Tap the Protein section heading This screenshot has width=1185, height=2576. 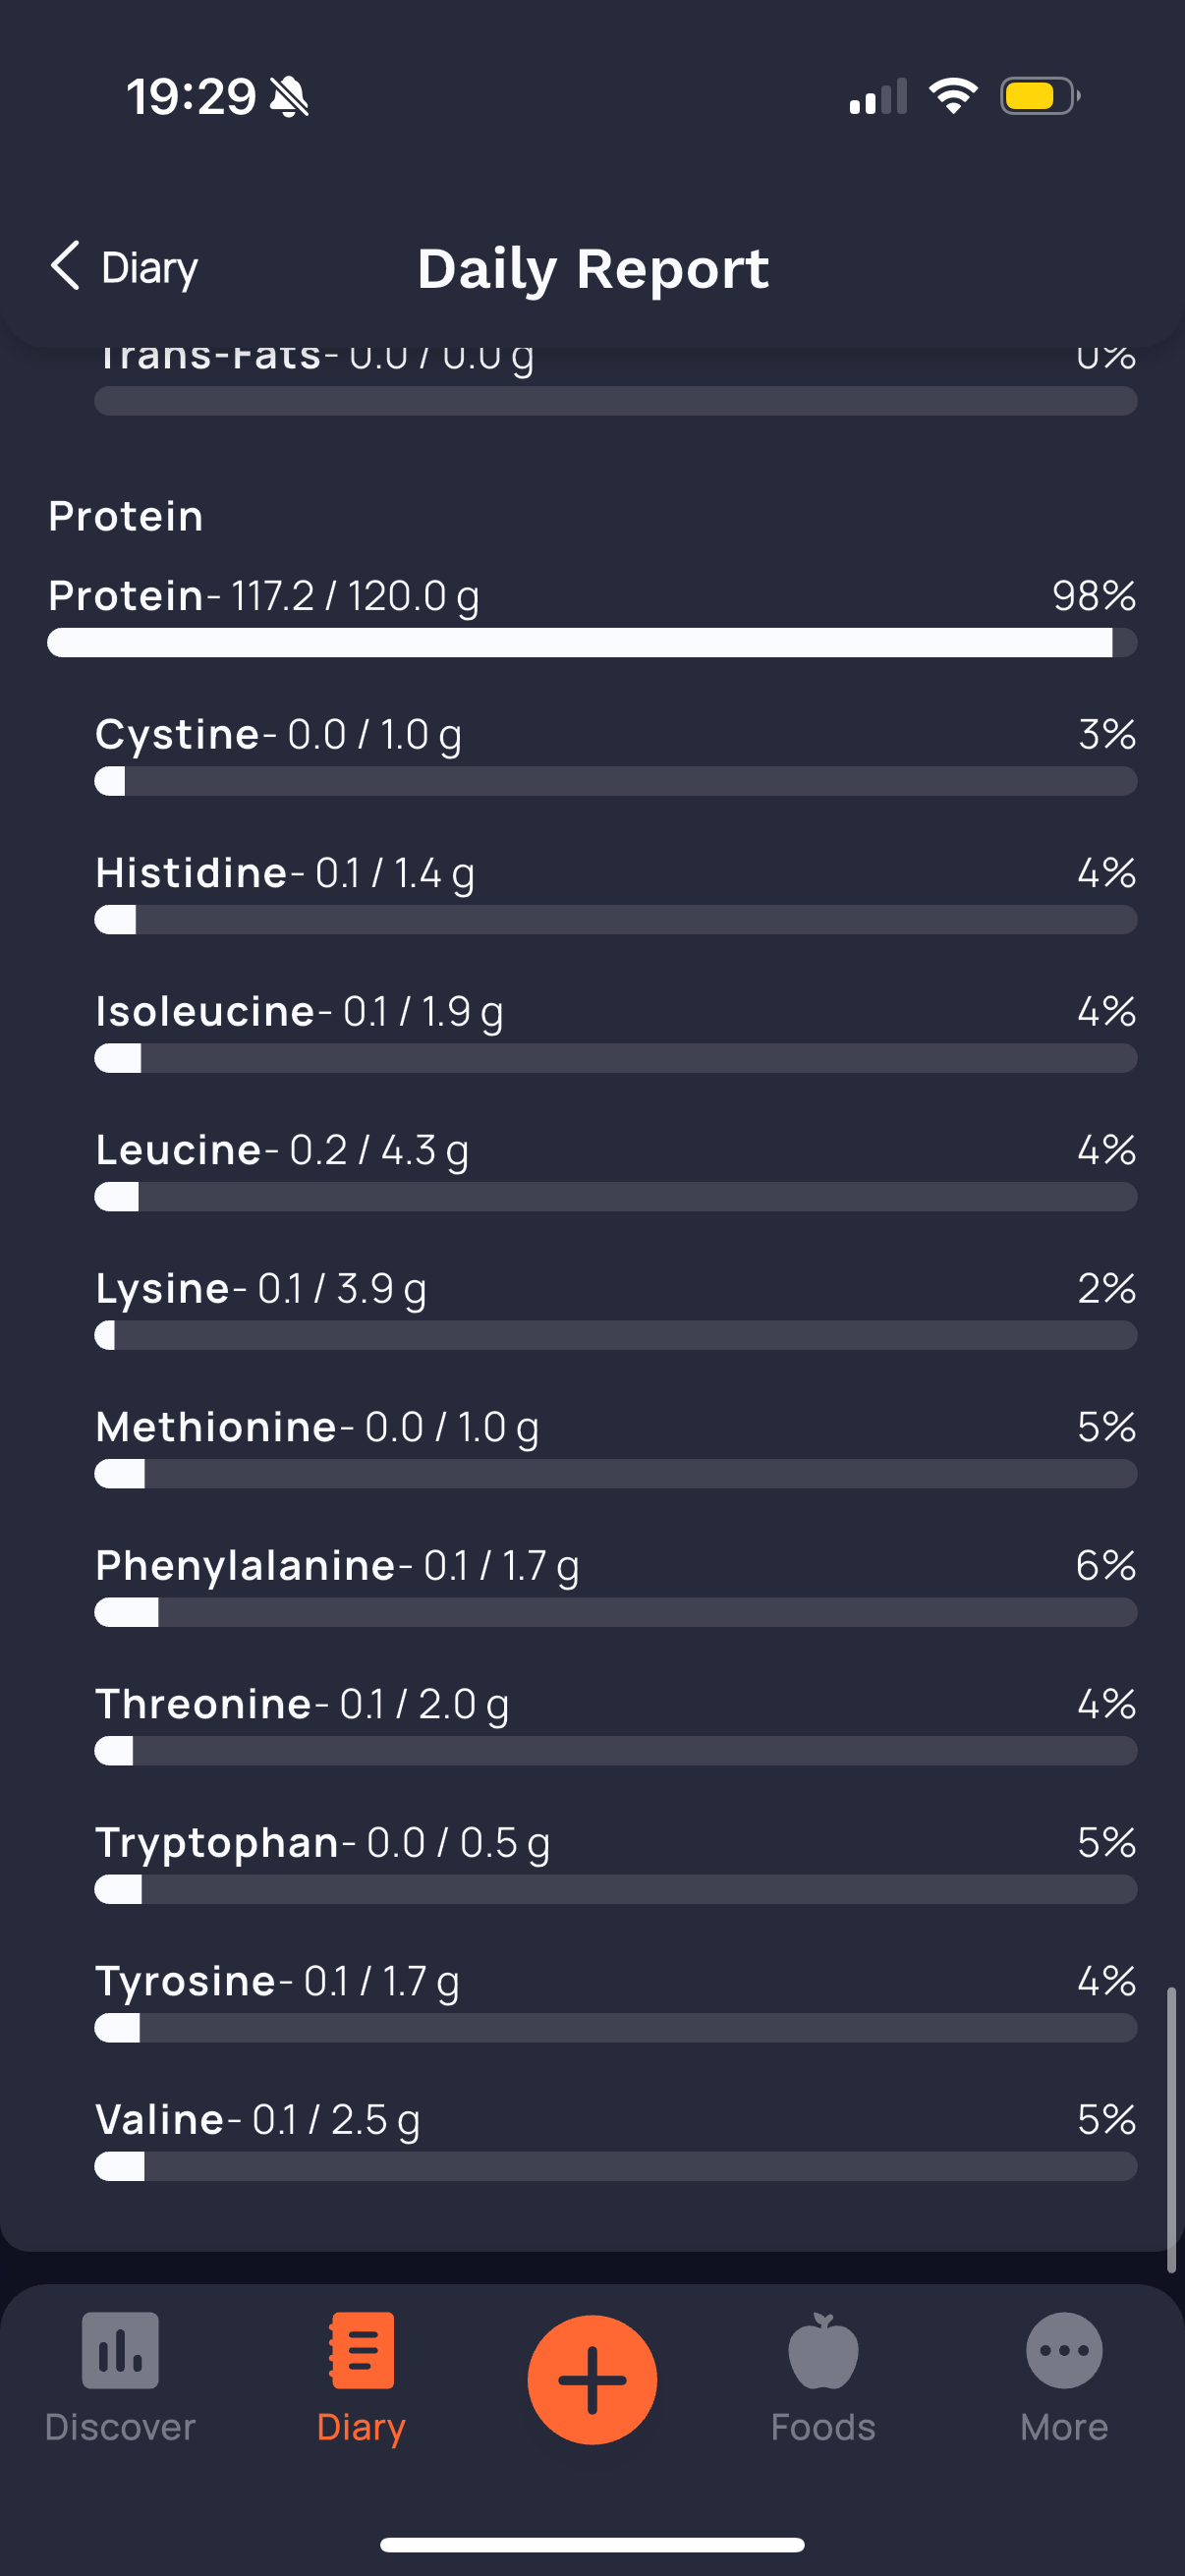pos(126,516)
